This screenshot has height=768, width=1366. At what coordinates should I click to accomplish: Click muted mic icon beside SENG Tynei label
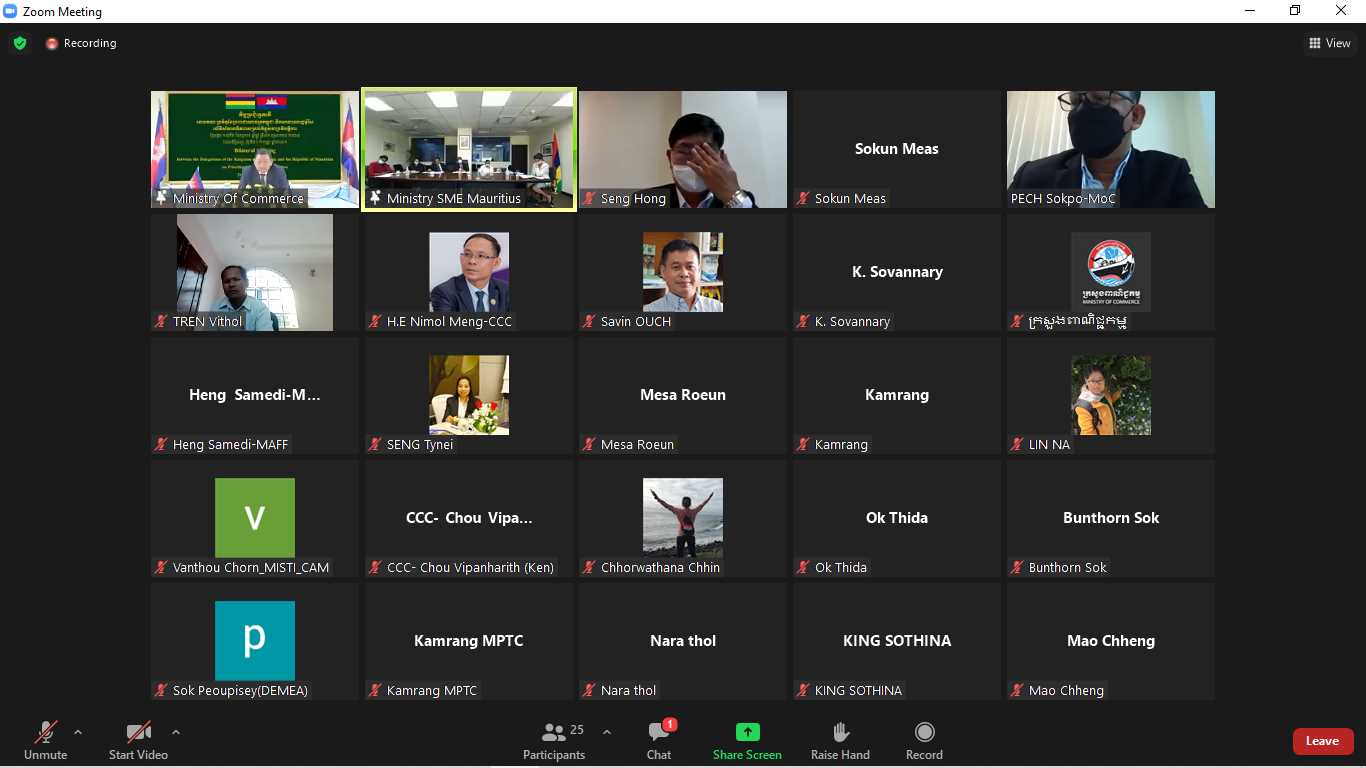(x=375, y=445)
